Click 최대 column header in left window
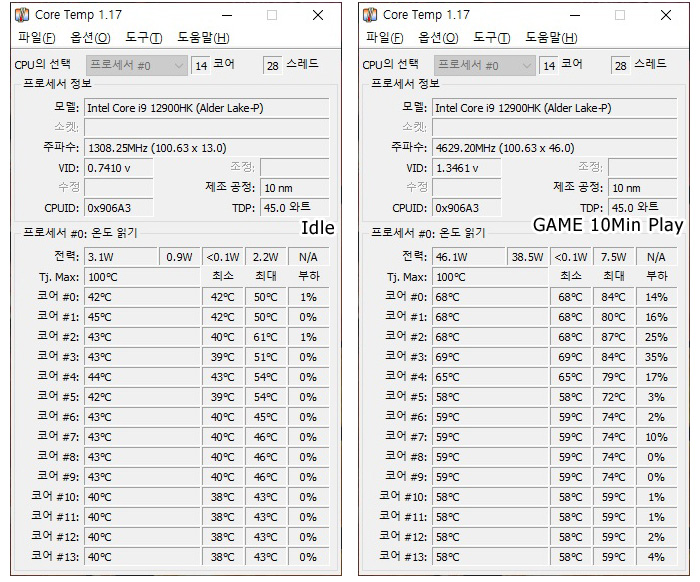 point(266,276)
